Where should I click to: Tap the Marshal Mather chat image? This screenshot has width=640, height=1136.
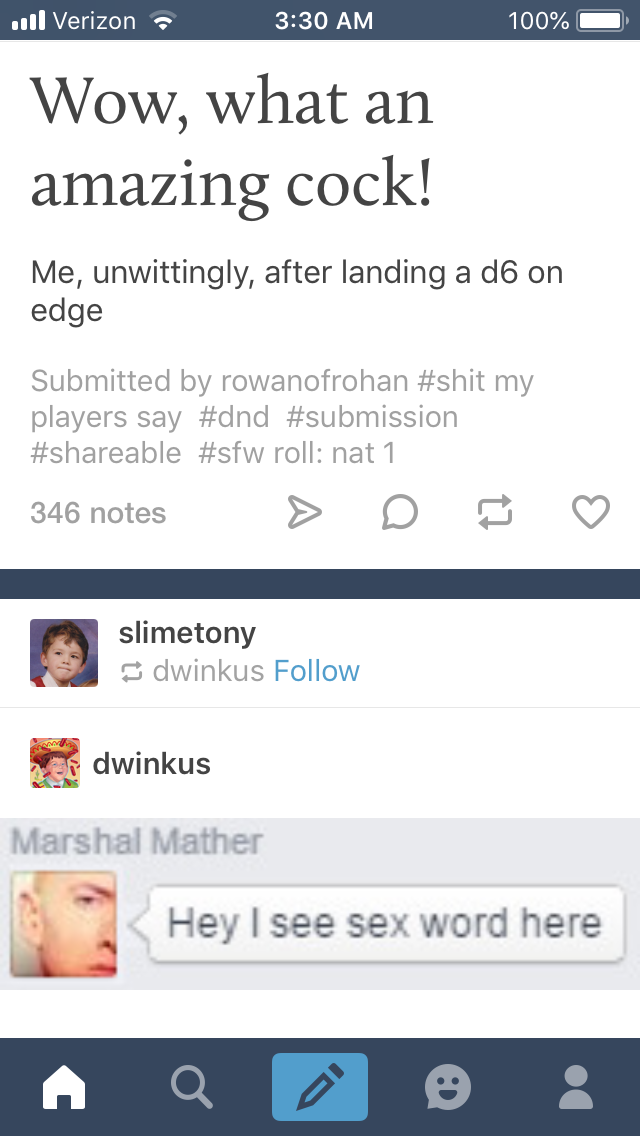(320, 903)
